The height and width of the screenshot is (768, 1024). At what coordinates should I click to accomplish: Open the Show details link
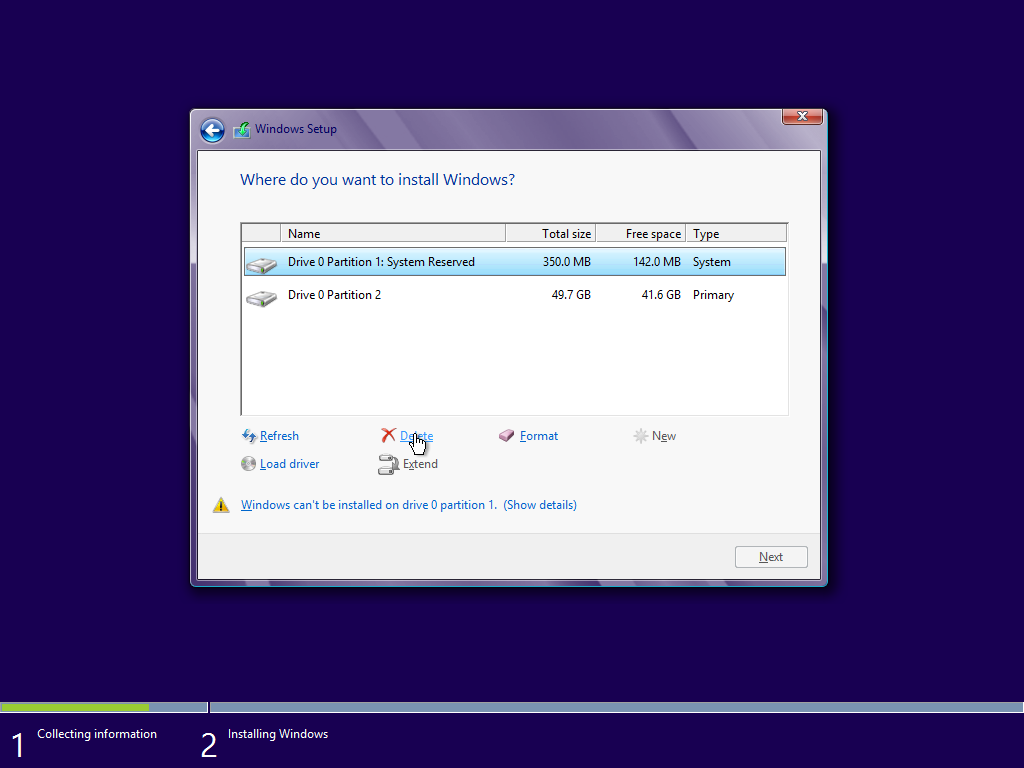click(539, 505)
